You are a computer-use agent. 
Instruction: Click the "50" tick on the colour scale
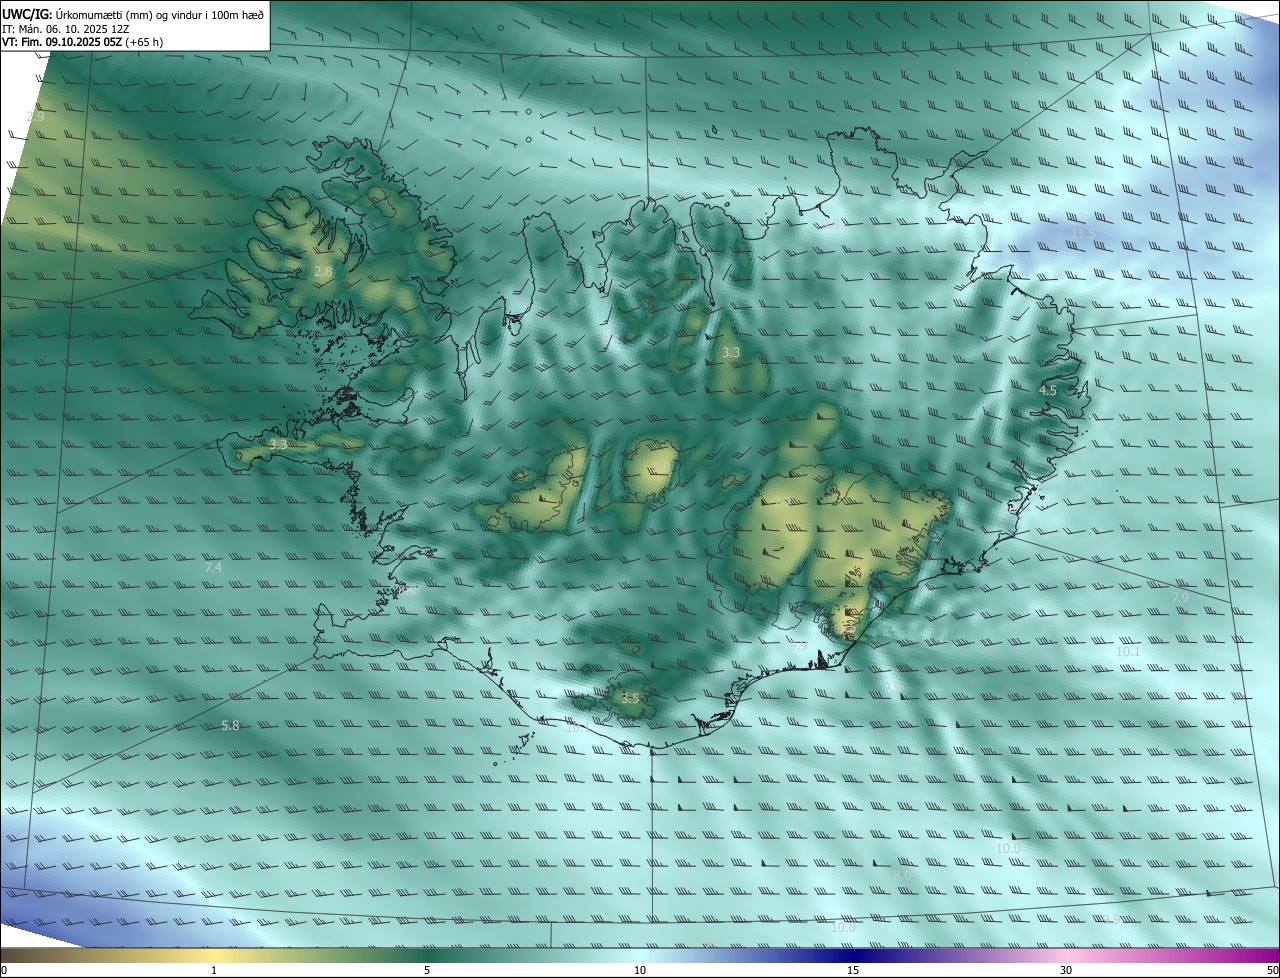tap(1272, 971)
